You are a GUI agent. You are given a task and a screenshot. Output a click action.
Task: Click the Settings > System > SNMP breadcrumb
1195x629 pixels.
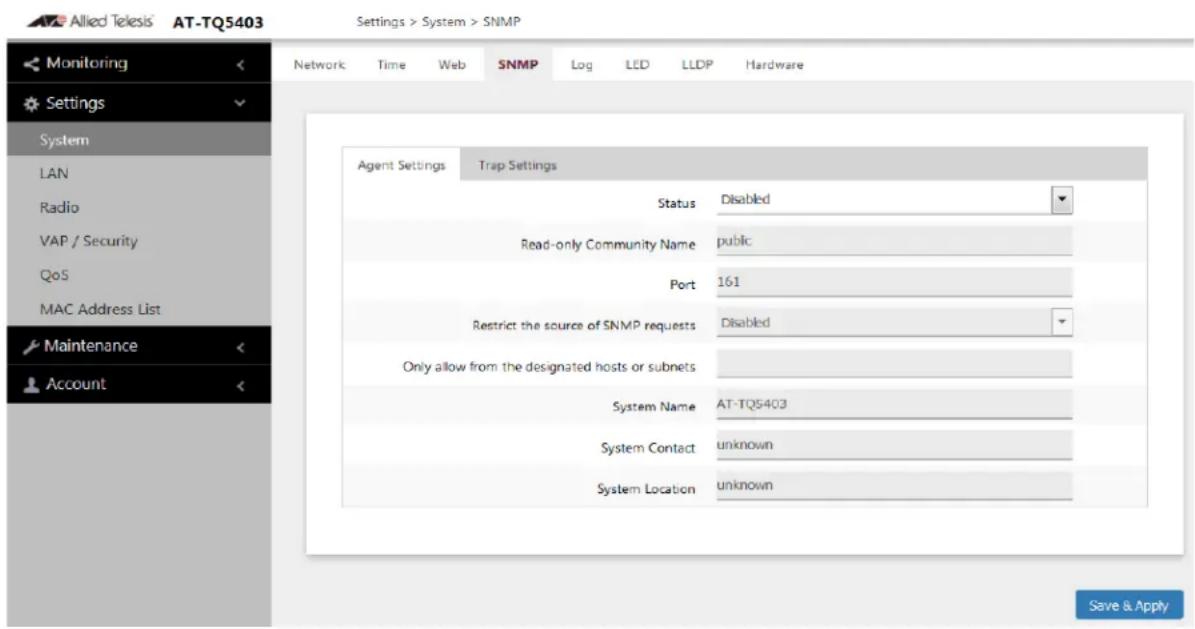coord(438,21)
